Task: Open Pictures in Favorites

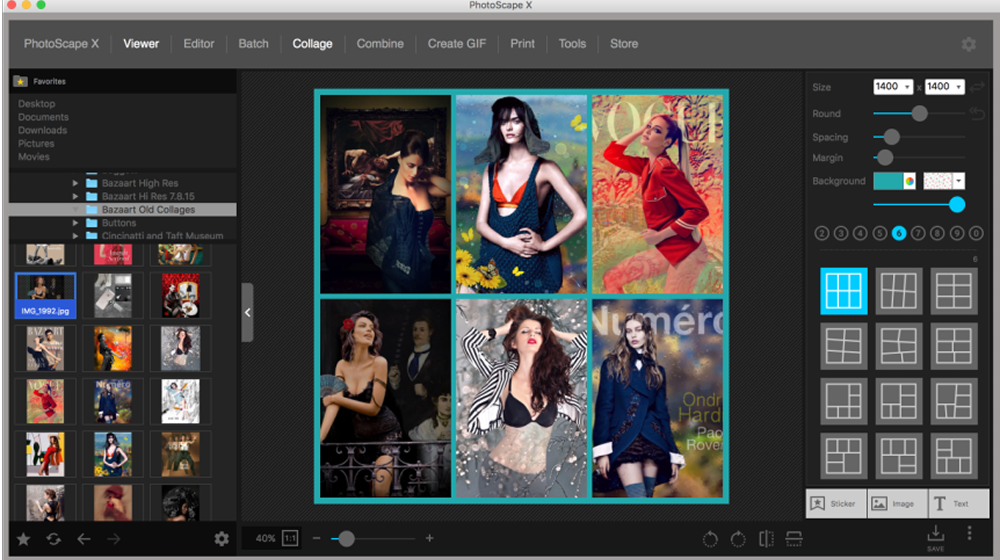Action: point(36,144)
